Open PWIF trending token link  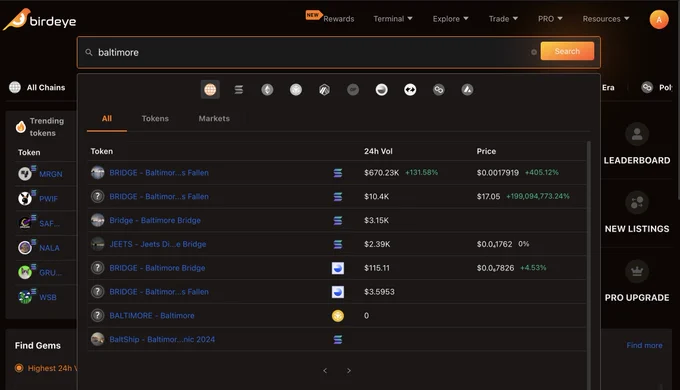coord(48,199)
